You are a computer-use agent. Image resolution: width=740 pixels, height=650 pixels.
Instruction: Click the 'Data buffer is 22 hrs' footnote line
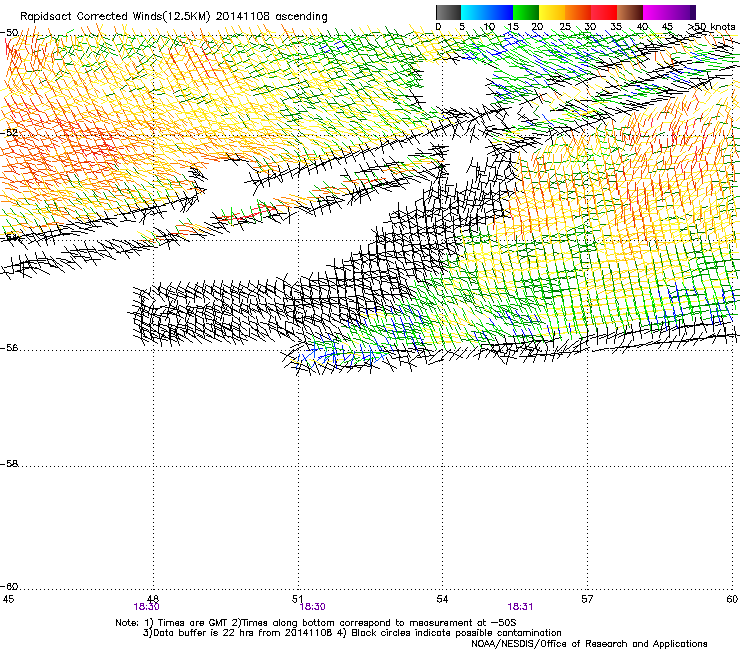coord(352,633)
